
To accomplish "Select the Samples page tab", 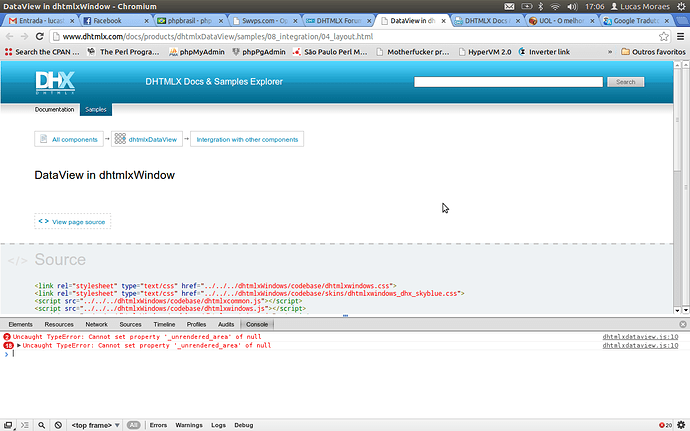I will (95, 110).
